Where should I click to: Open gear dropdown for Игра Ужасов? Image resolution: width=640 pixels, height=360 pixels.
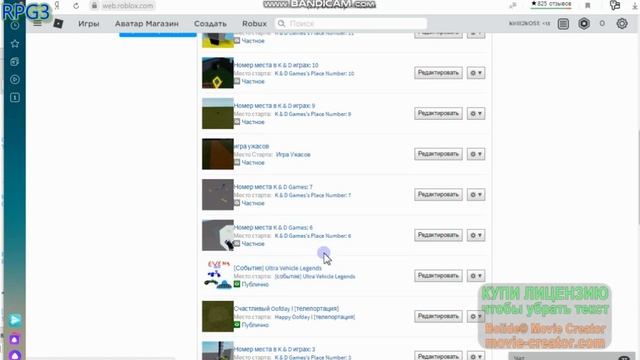pyautogui.click(x=476, y=154)
